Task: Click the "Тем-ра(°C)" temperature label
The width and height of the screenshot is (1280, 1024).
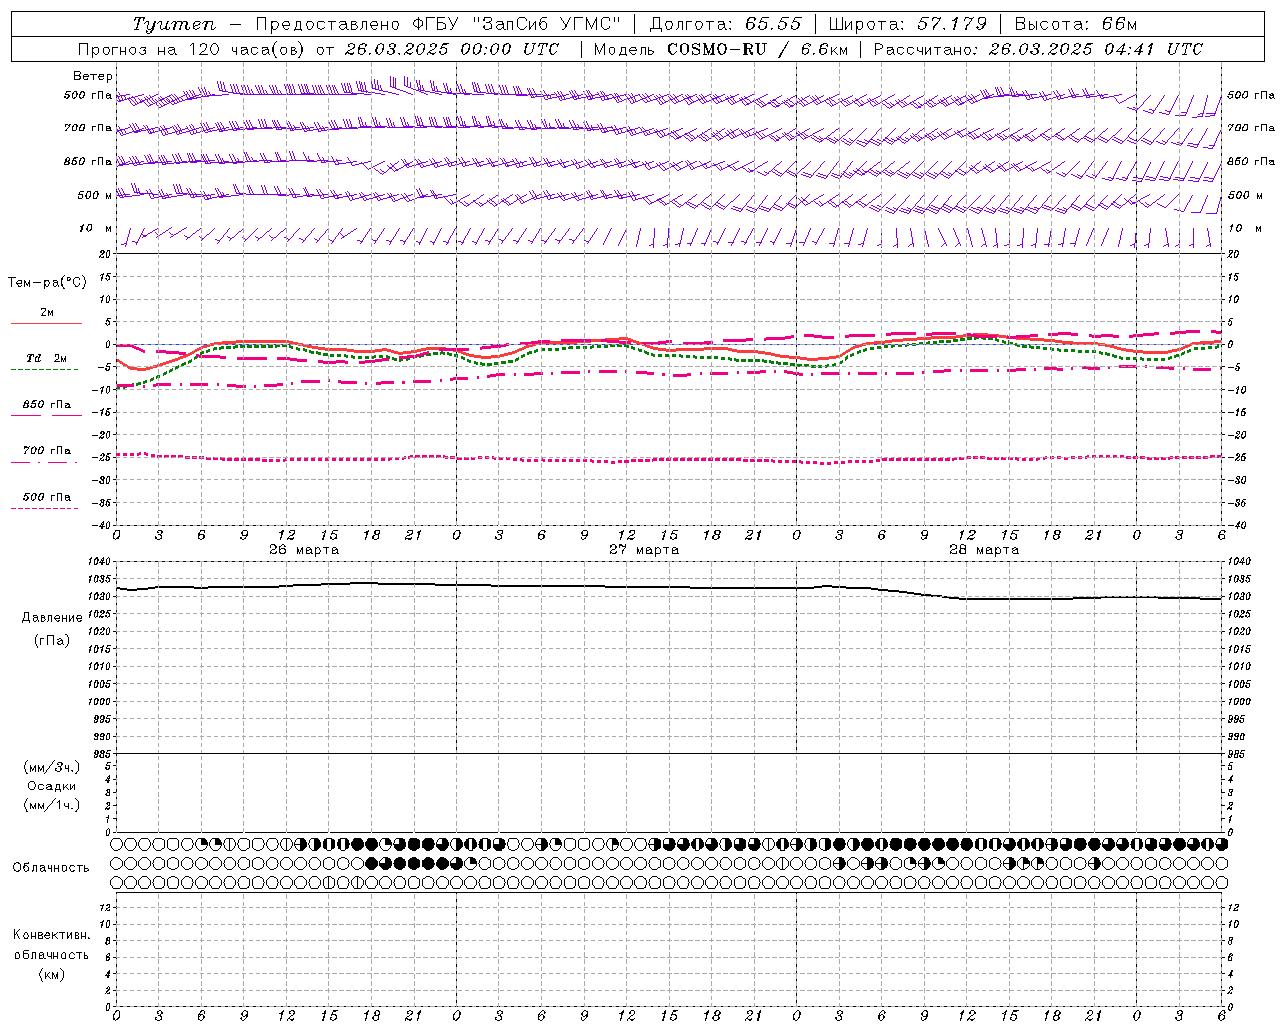Action: click(x=47, y=283)
